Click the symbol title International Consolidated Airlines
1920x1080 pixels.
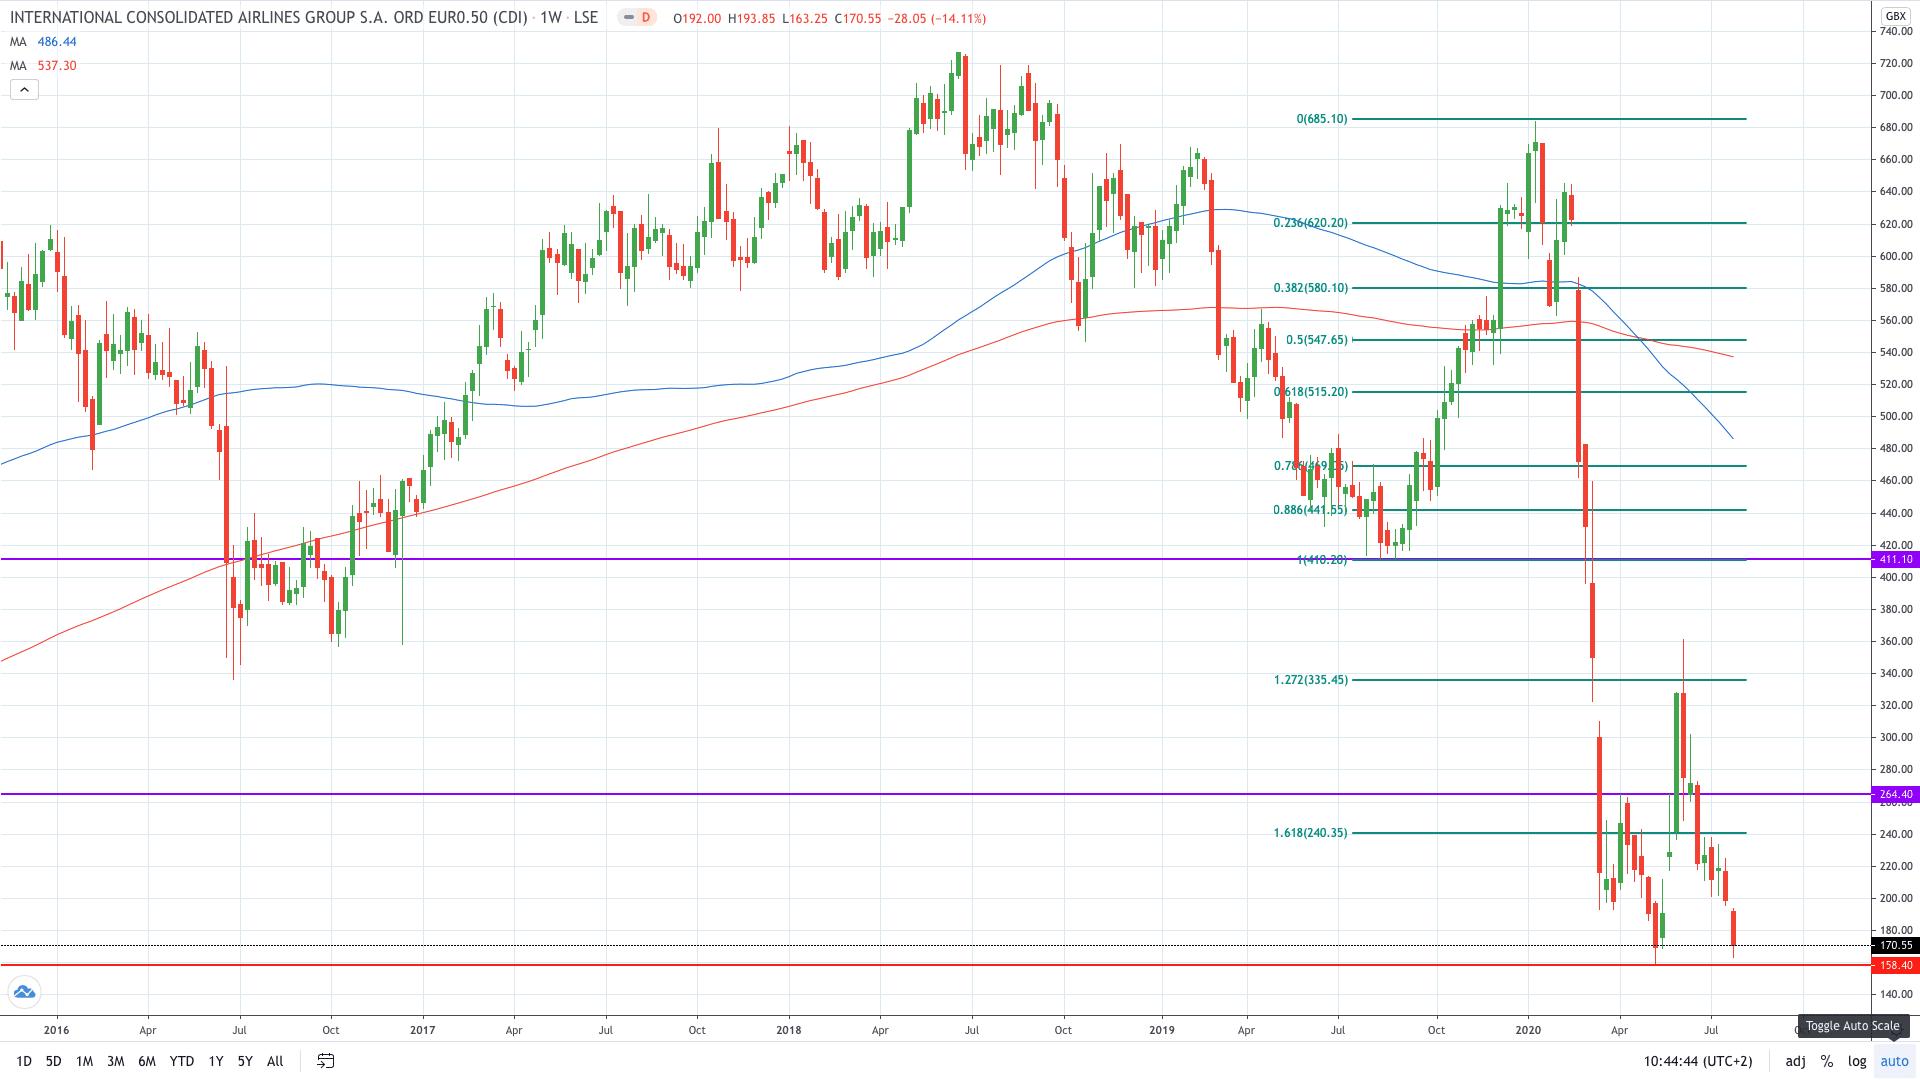point(269,18)
